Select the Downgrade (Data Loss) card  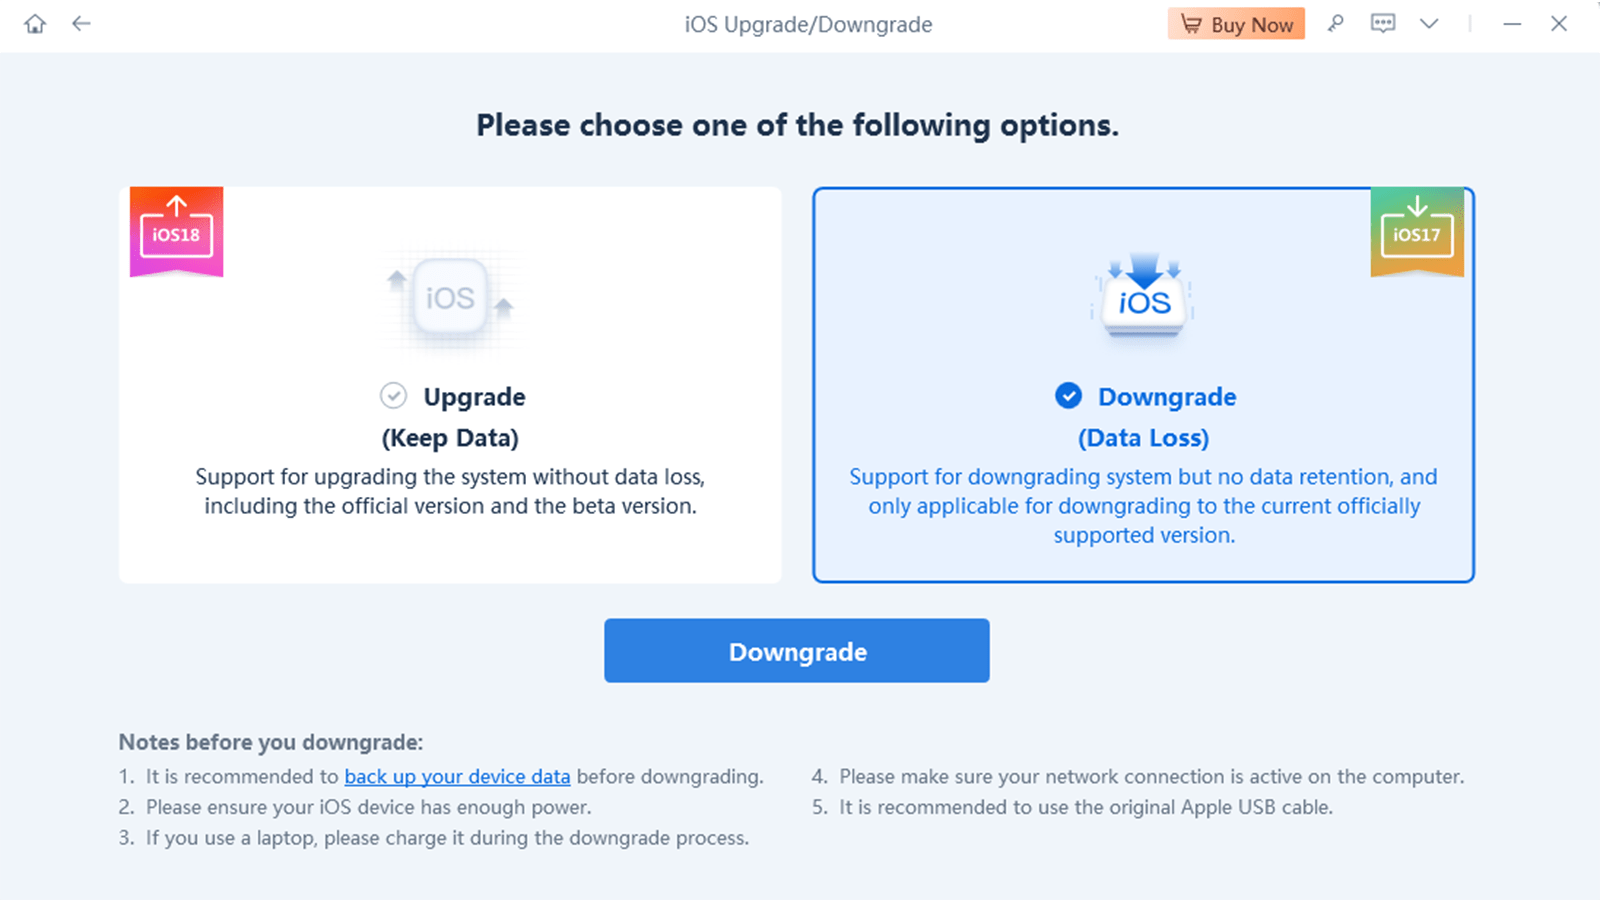[x=1143, y=384]
